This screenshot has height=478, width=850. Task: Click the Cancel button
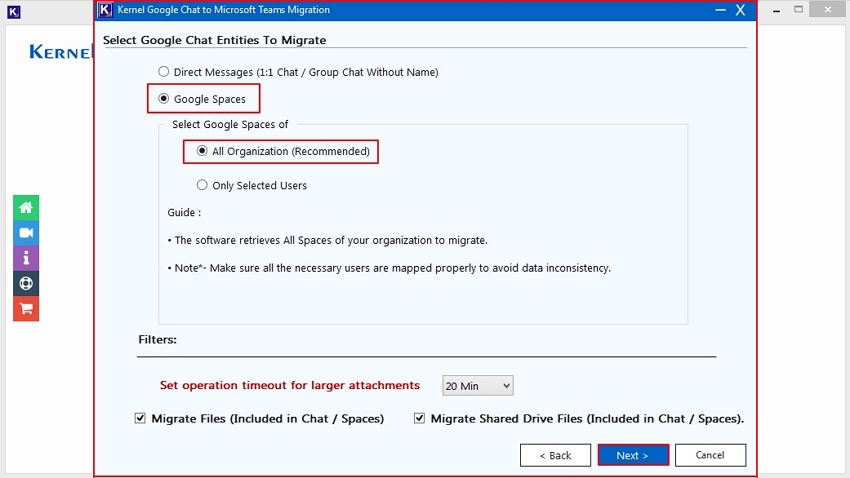point(710,455)
